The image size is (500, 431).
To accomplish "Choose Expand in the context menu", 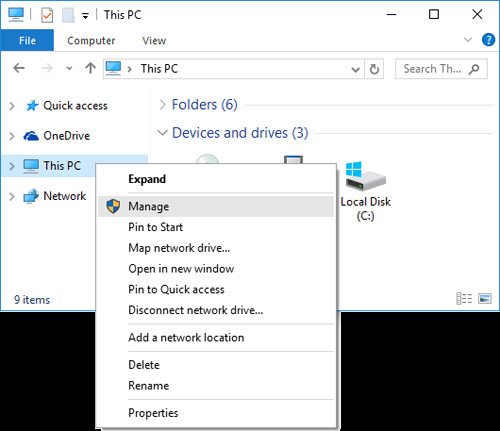I will (x=216, y=179).
